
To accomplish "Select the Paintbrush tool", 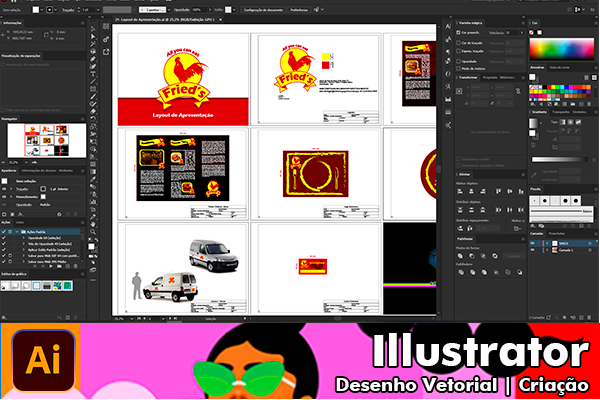I will pos(93,96).
